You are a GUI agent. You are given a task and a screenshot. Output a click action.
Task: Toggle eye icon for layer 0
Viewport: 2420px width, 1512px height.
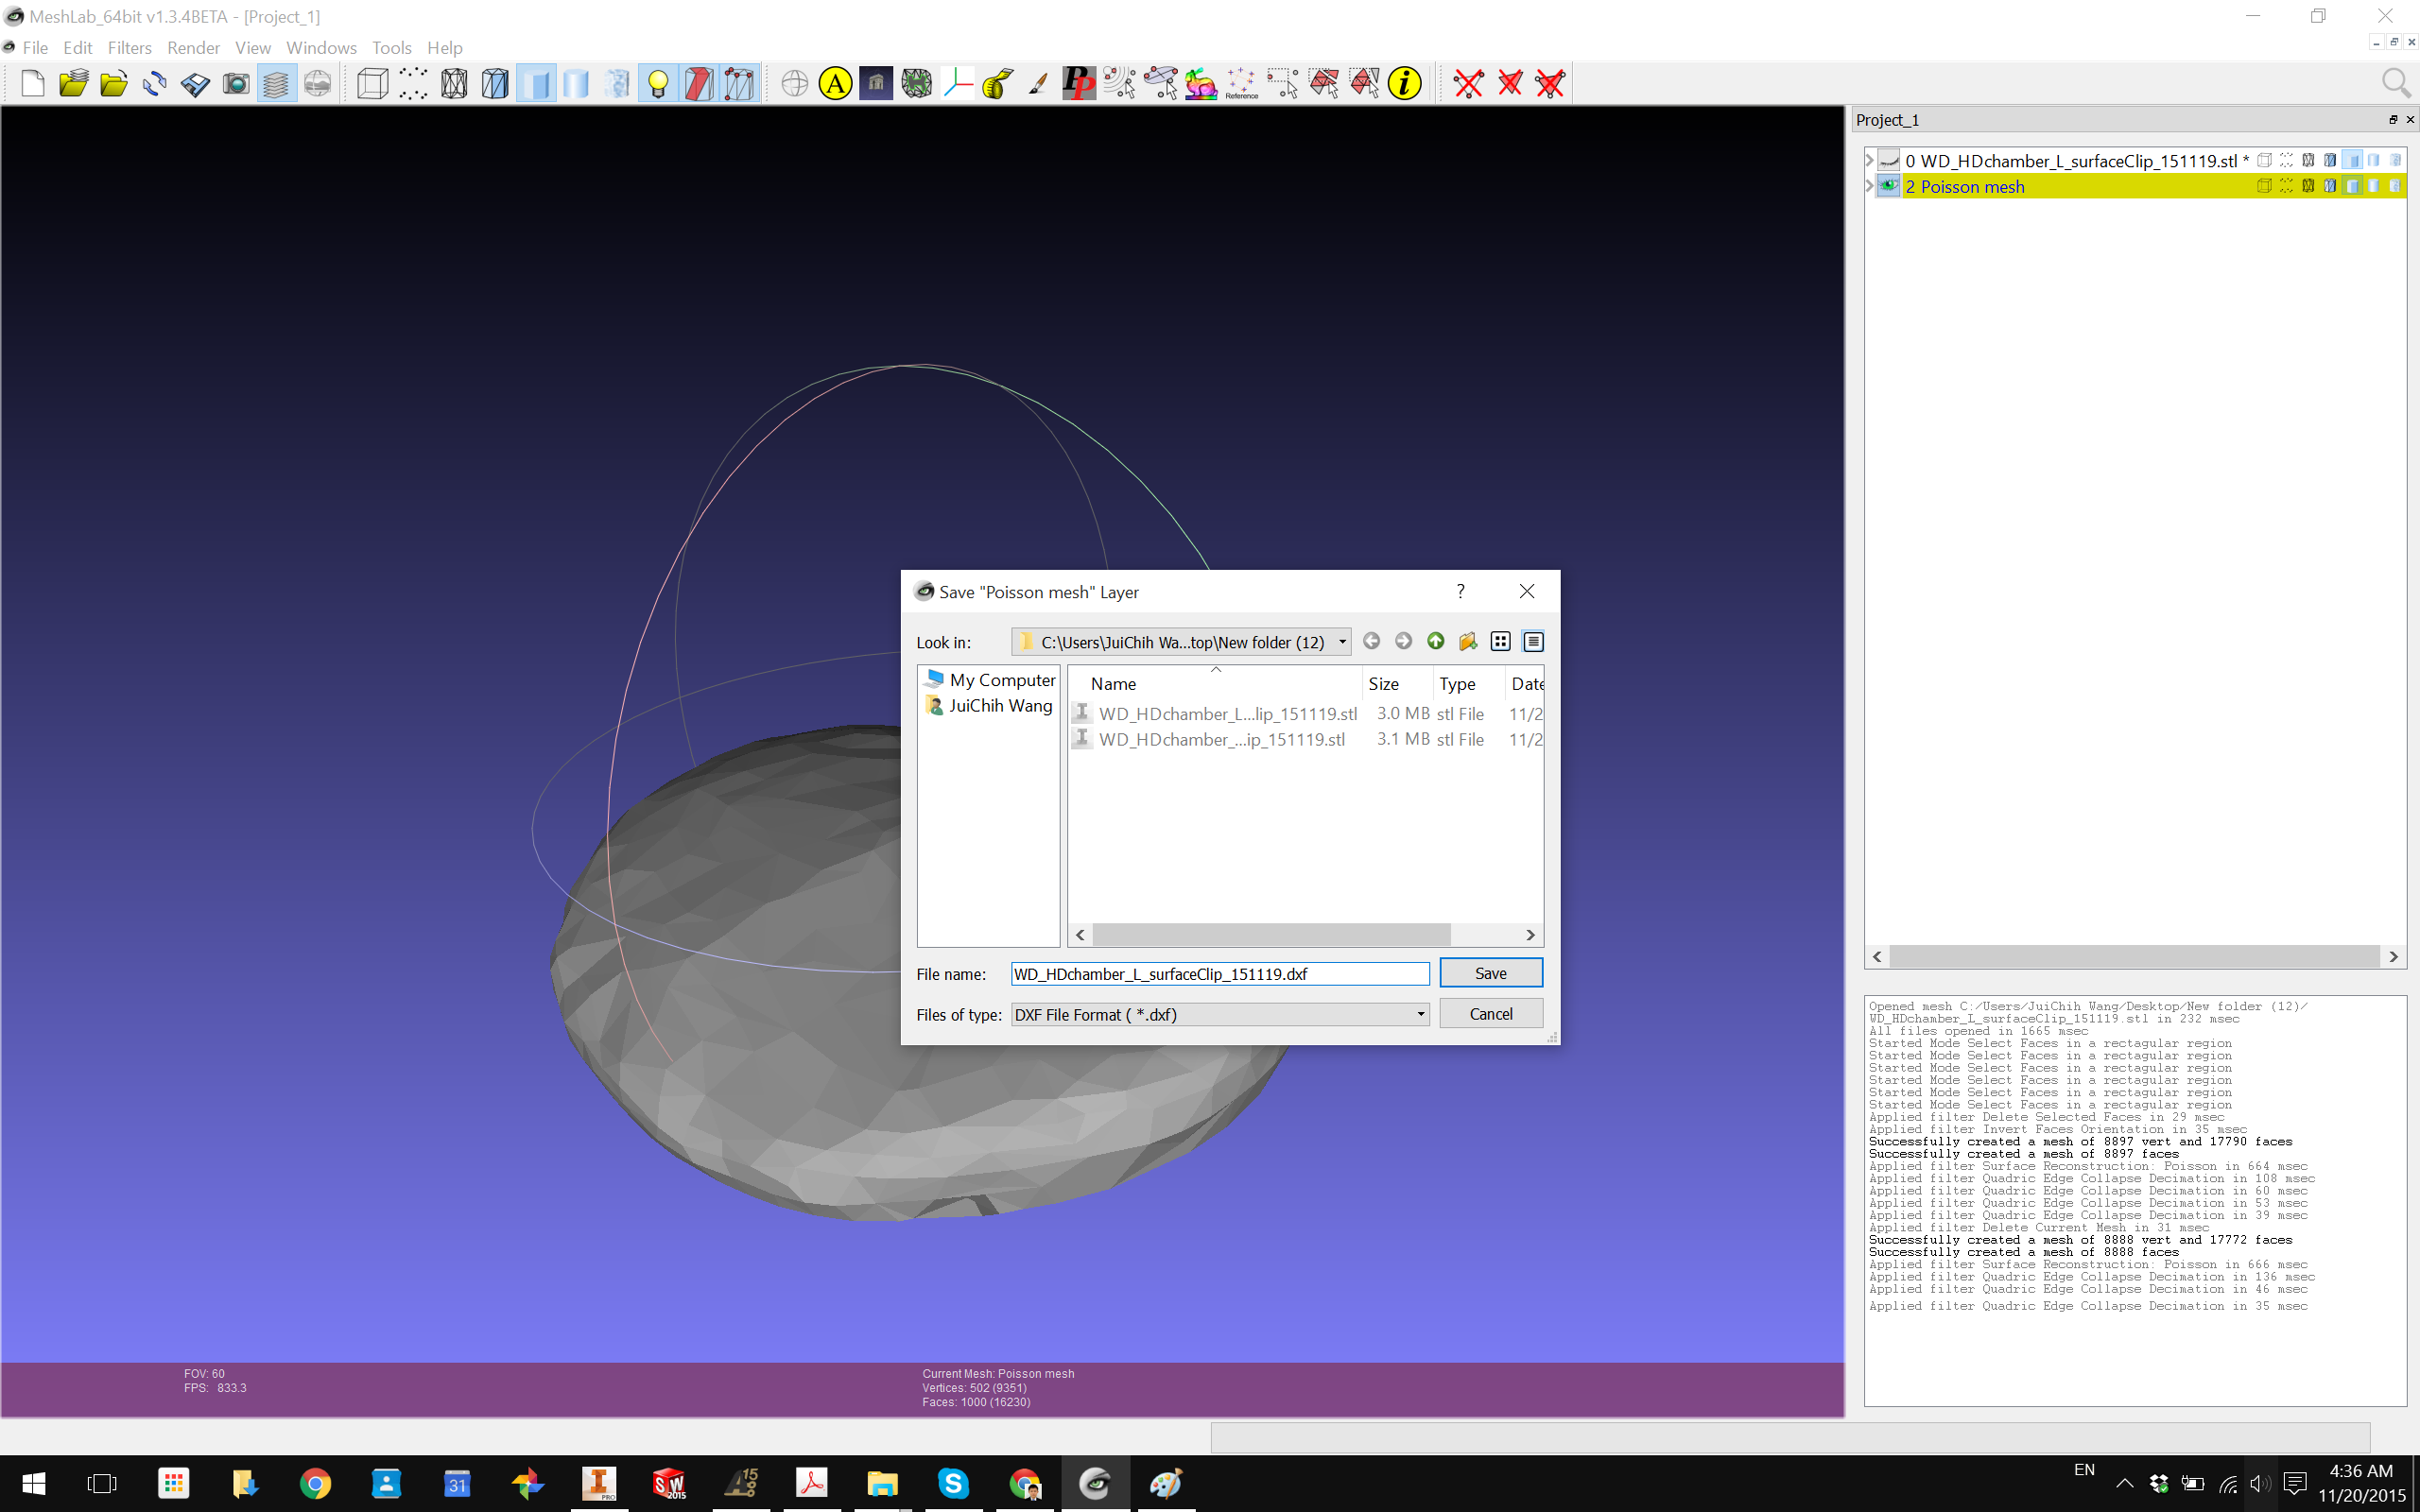click(x=1889, y=161)
